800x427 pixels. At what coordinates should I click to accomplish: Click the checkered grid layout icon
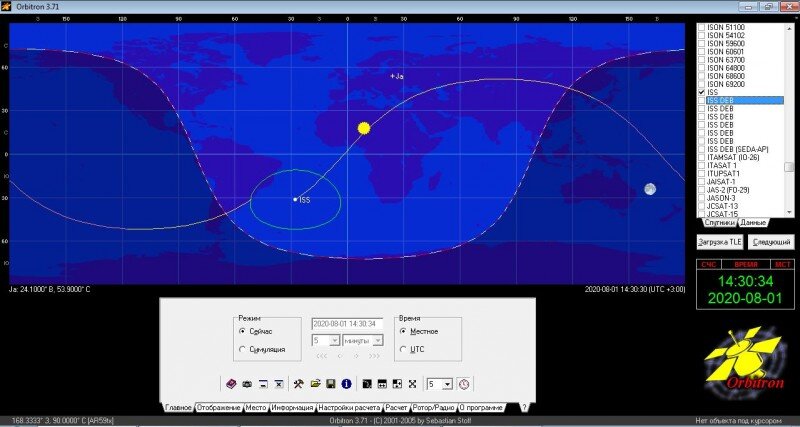(x=397, y=384)
